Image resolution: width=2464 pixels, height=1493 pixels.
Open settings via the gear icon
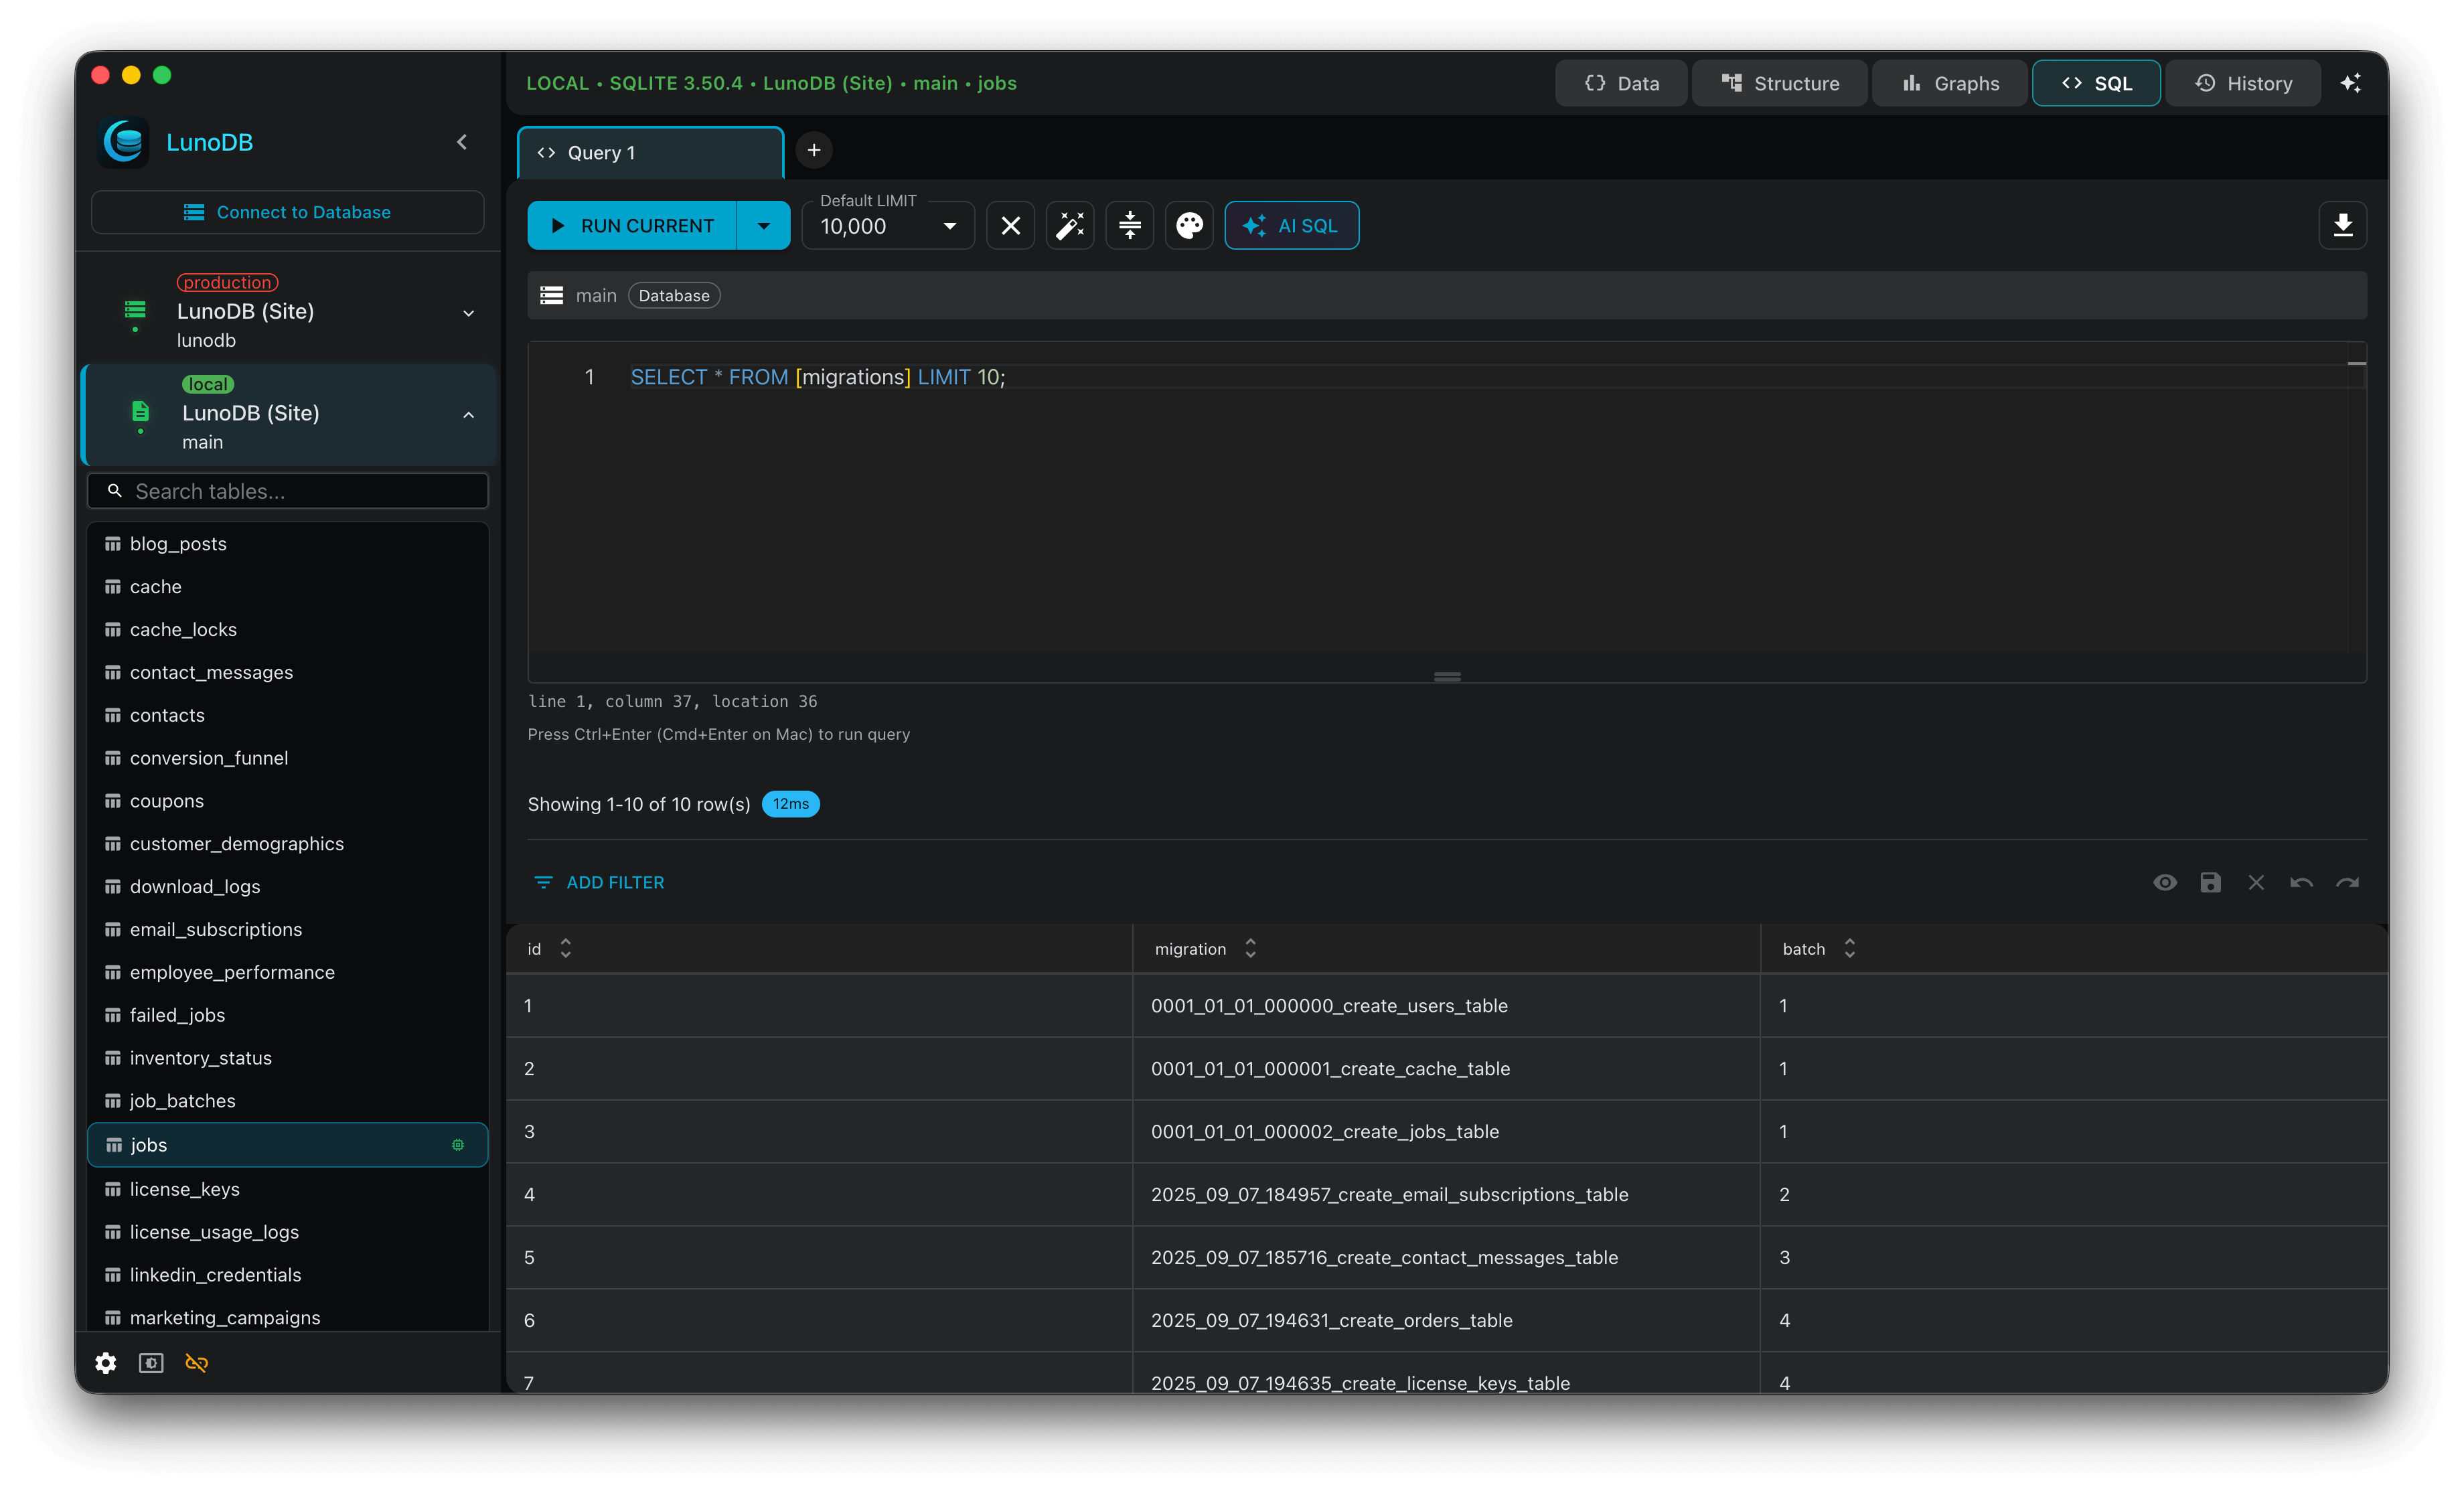105,1362
